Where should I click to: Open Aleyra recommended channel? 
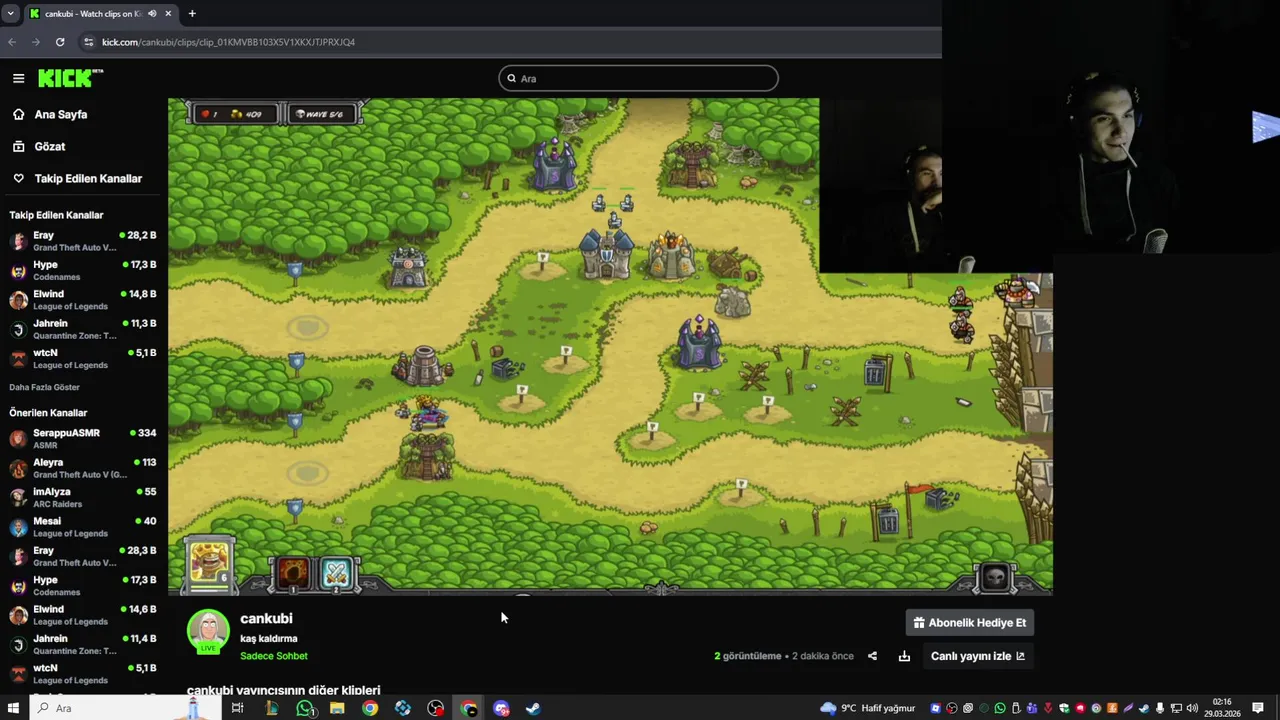coord(82,468)
